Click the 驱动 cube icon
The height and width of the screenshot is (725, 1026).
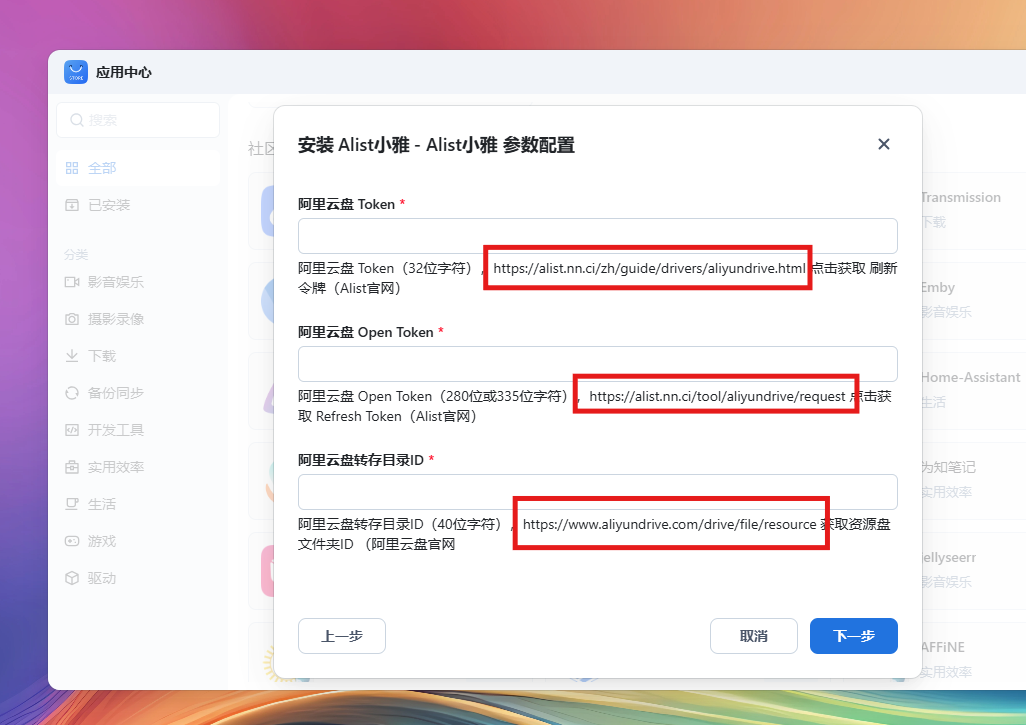tap(72, 578)
